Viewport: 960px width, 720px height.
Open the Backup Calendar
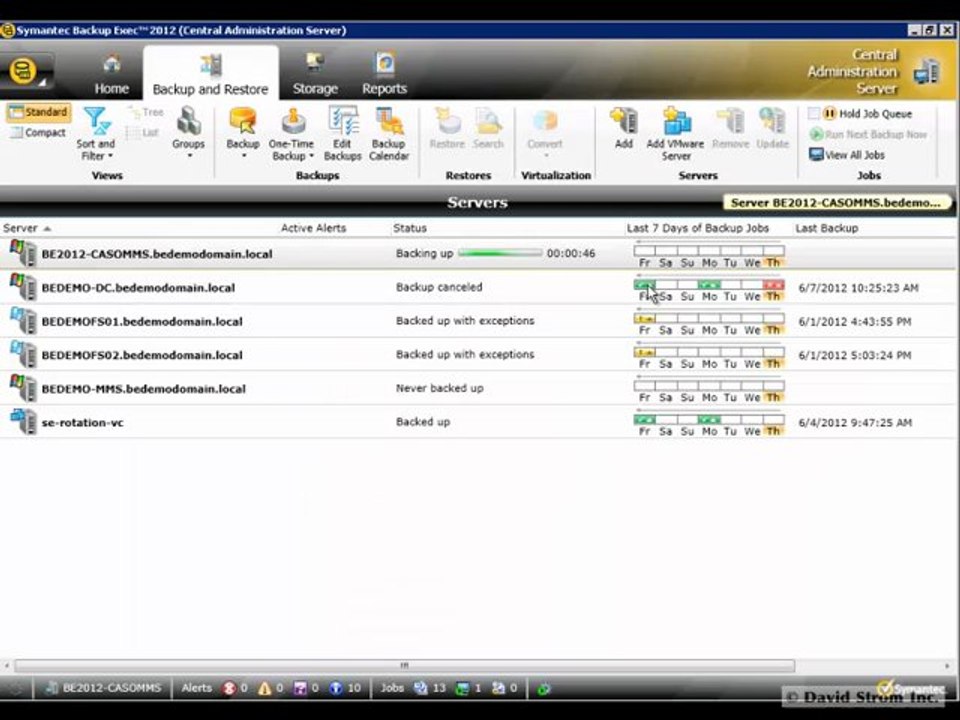click(x=389, y=134)
